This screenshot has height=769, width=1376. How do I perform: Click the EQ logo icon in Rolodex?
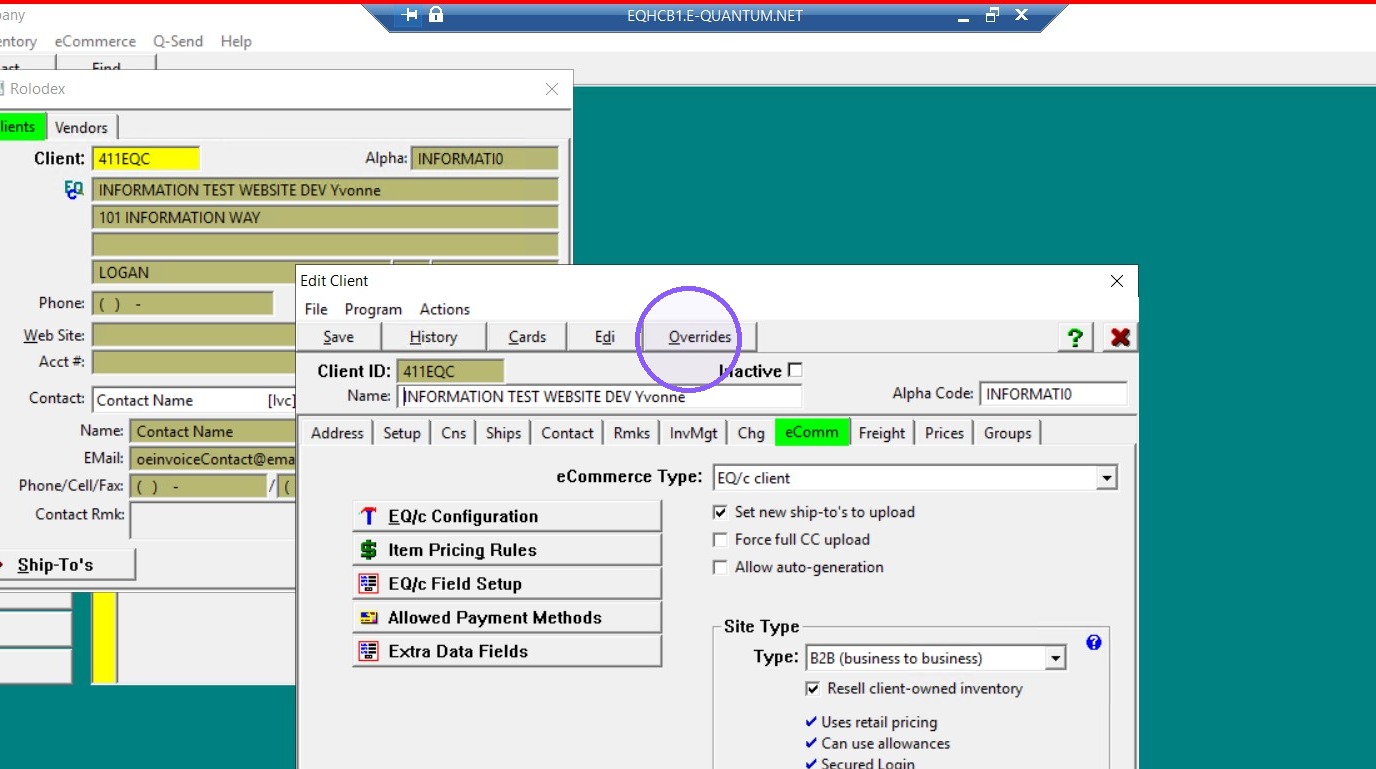pos(74,189)
